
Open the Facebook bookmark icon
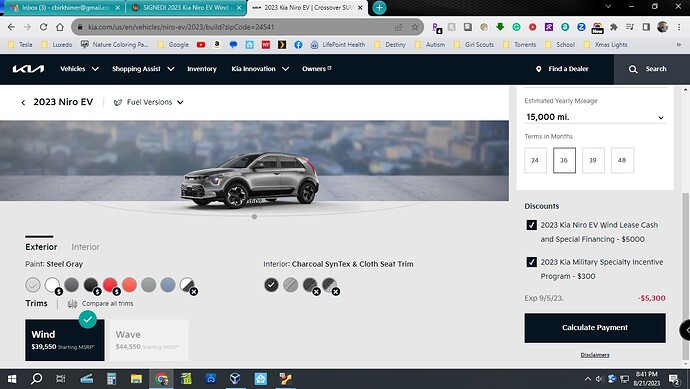[298, 44]
